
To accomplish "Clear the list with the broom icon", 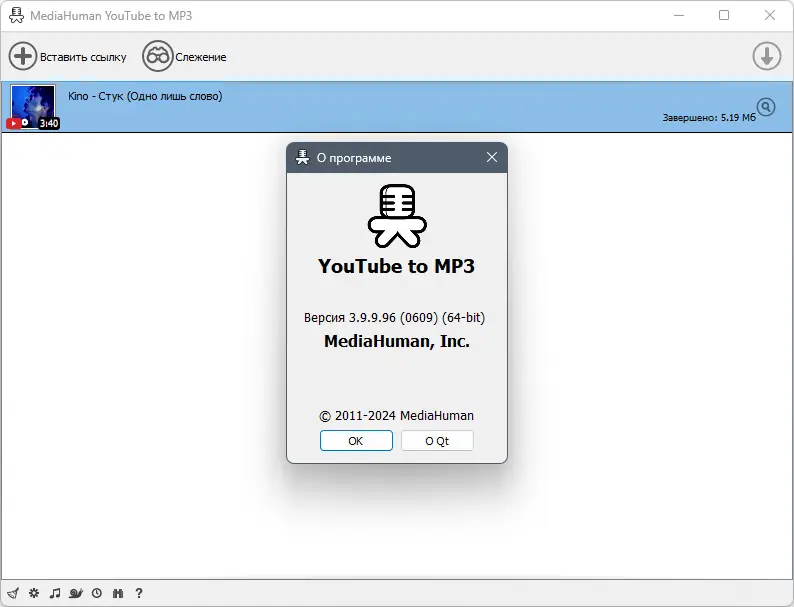I will pyautogui.click(x=13, y=593).
